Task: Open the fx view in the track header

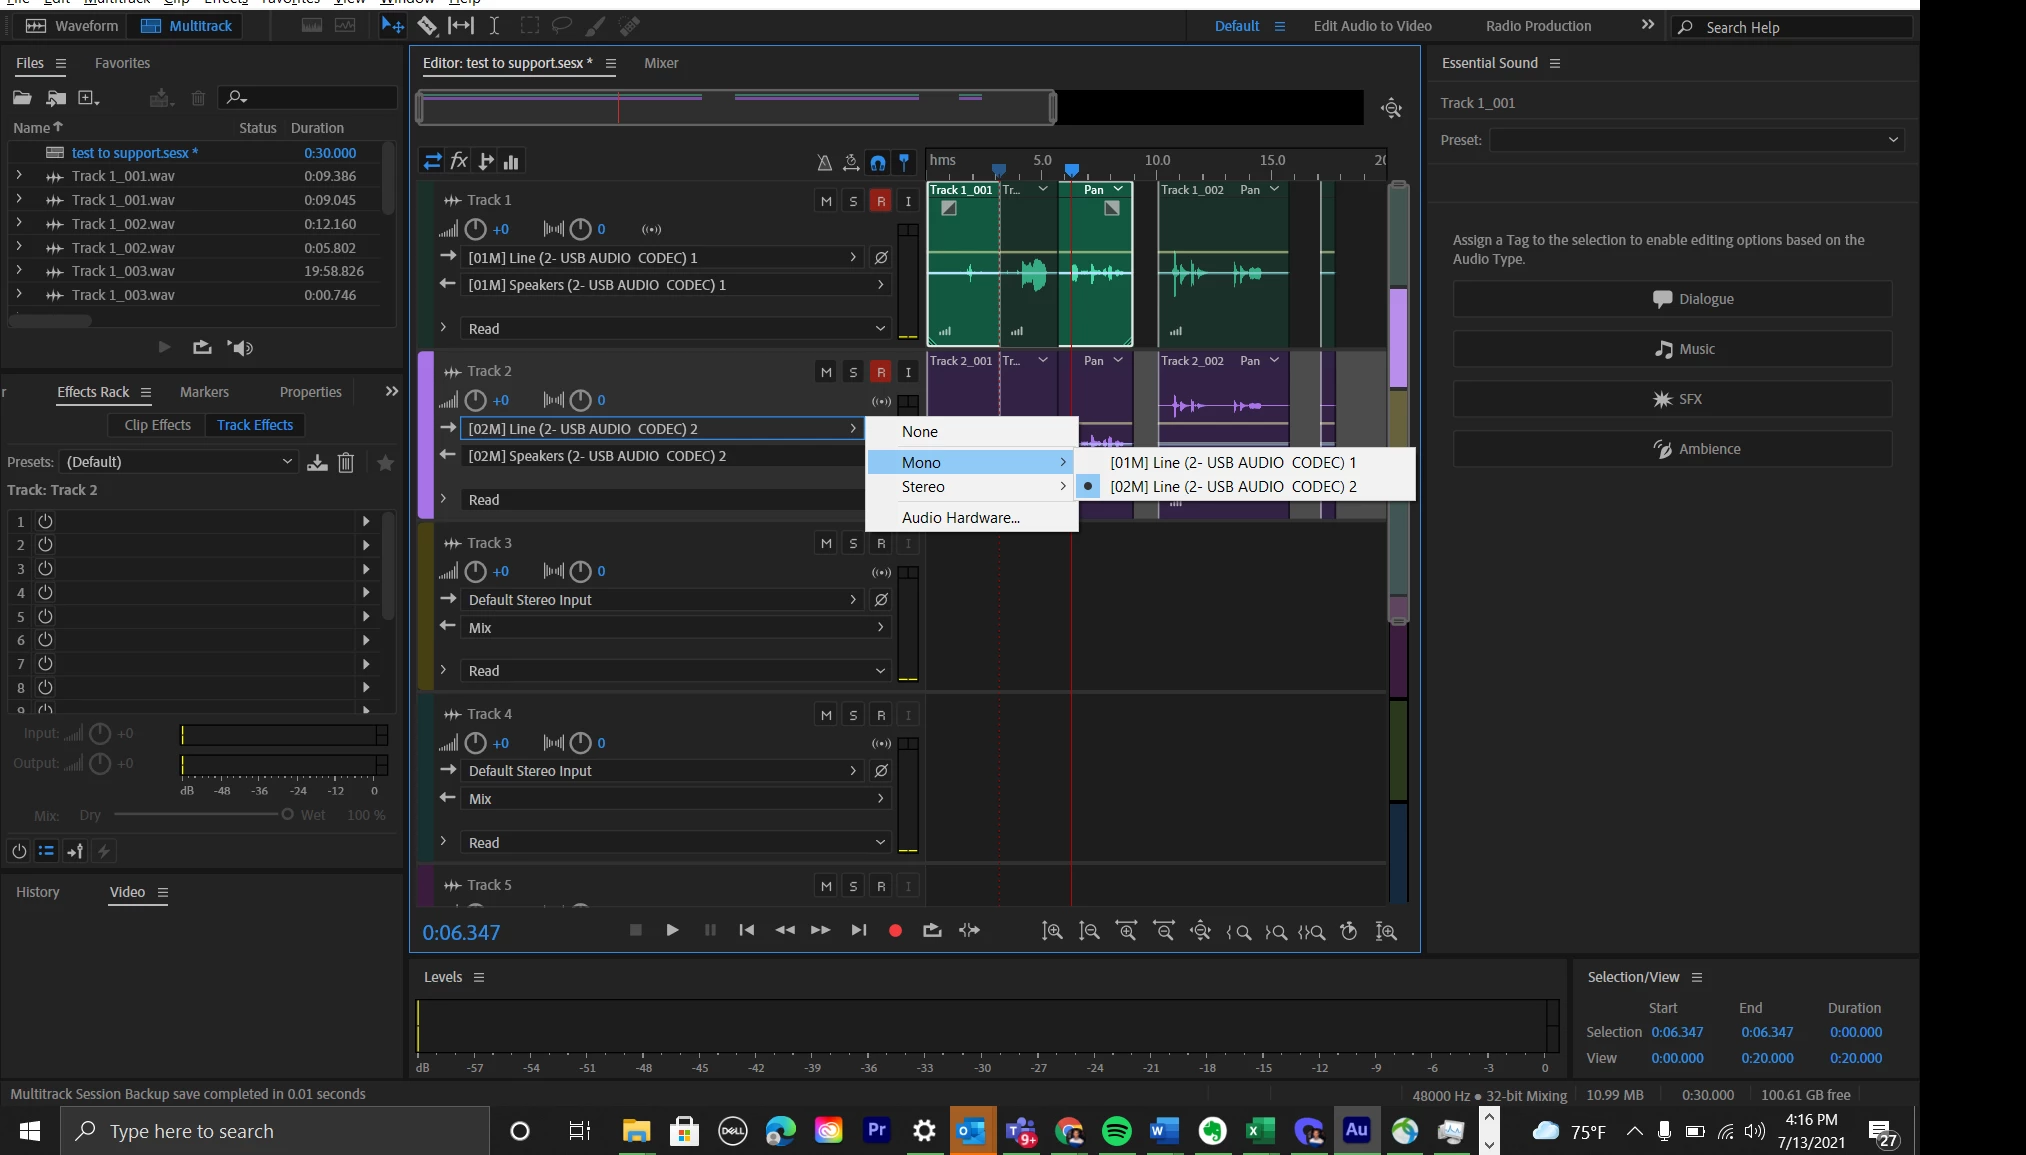Action: 459,161
